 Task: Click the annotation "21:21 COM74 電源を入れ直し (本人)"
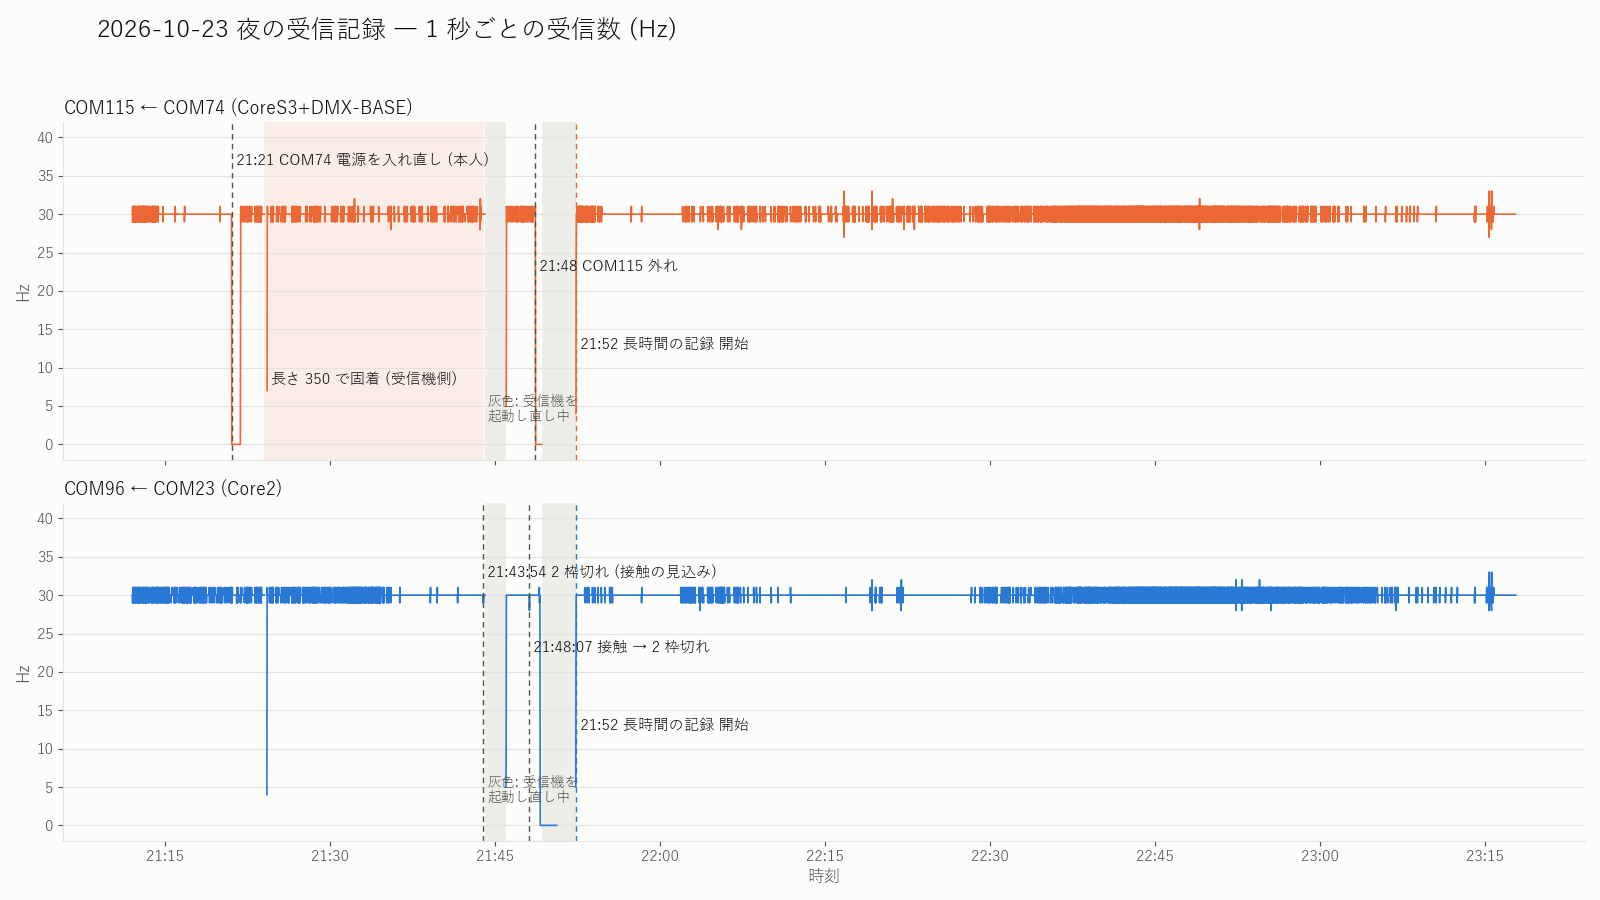(x=362, y=159)
